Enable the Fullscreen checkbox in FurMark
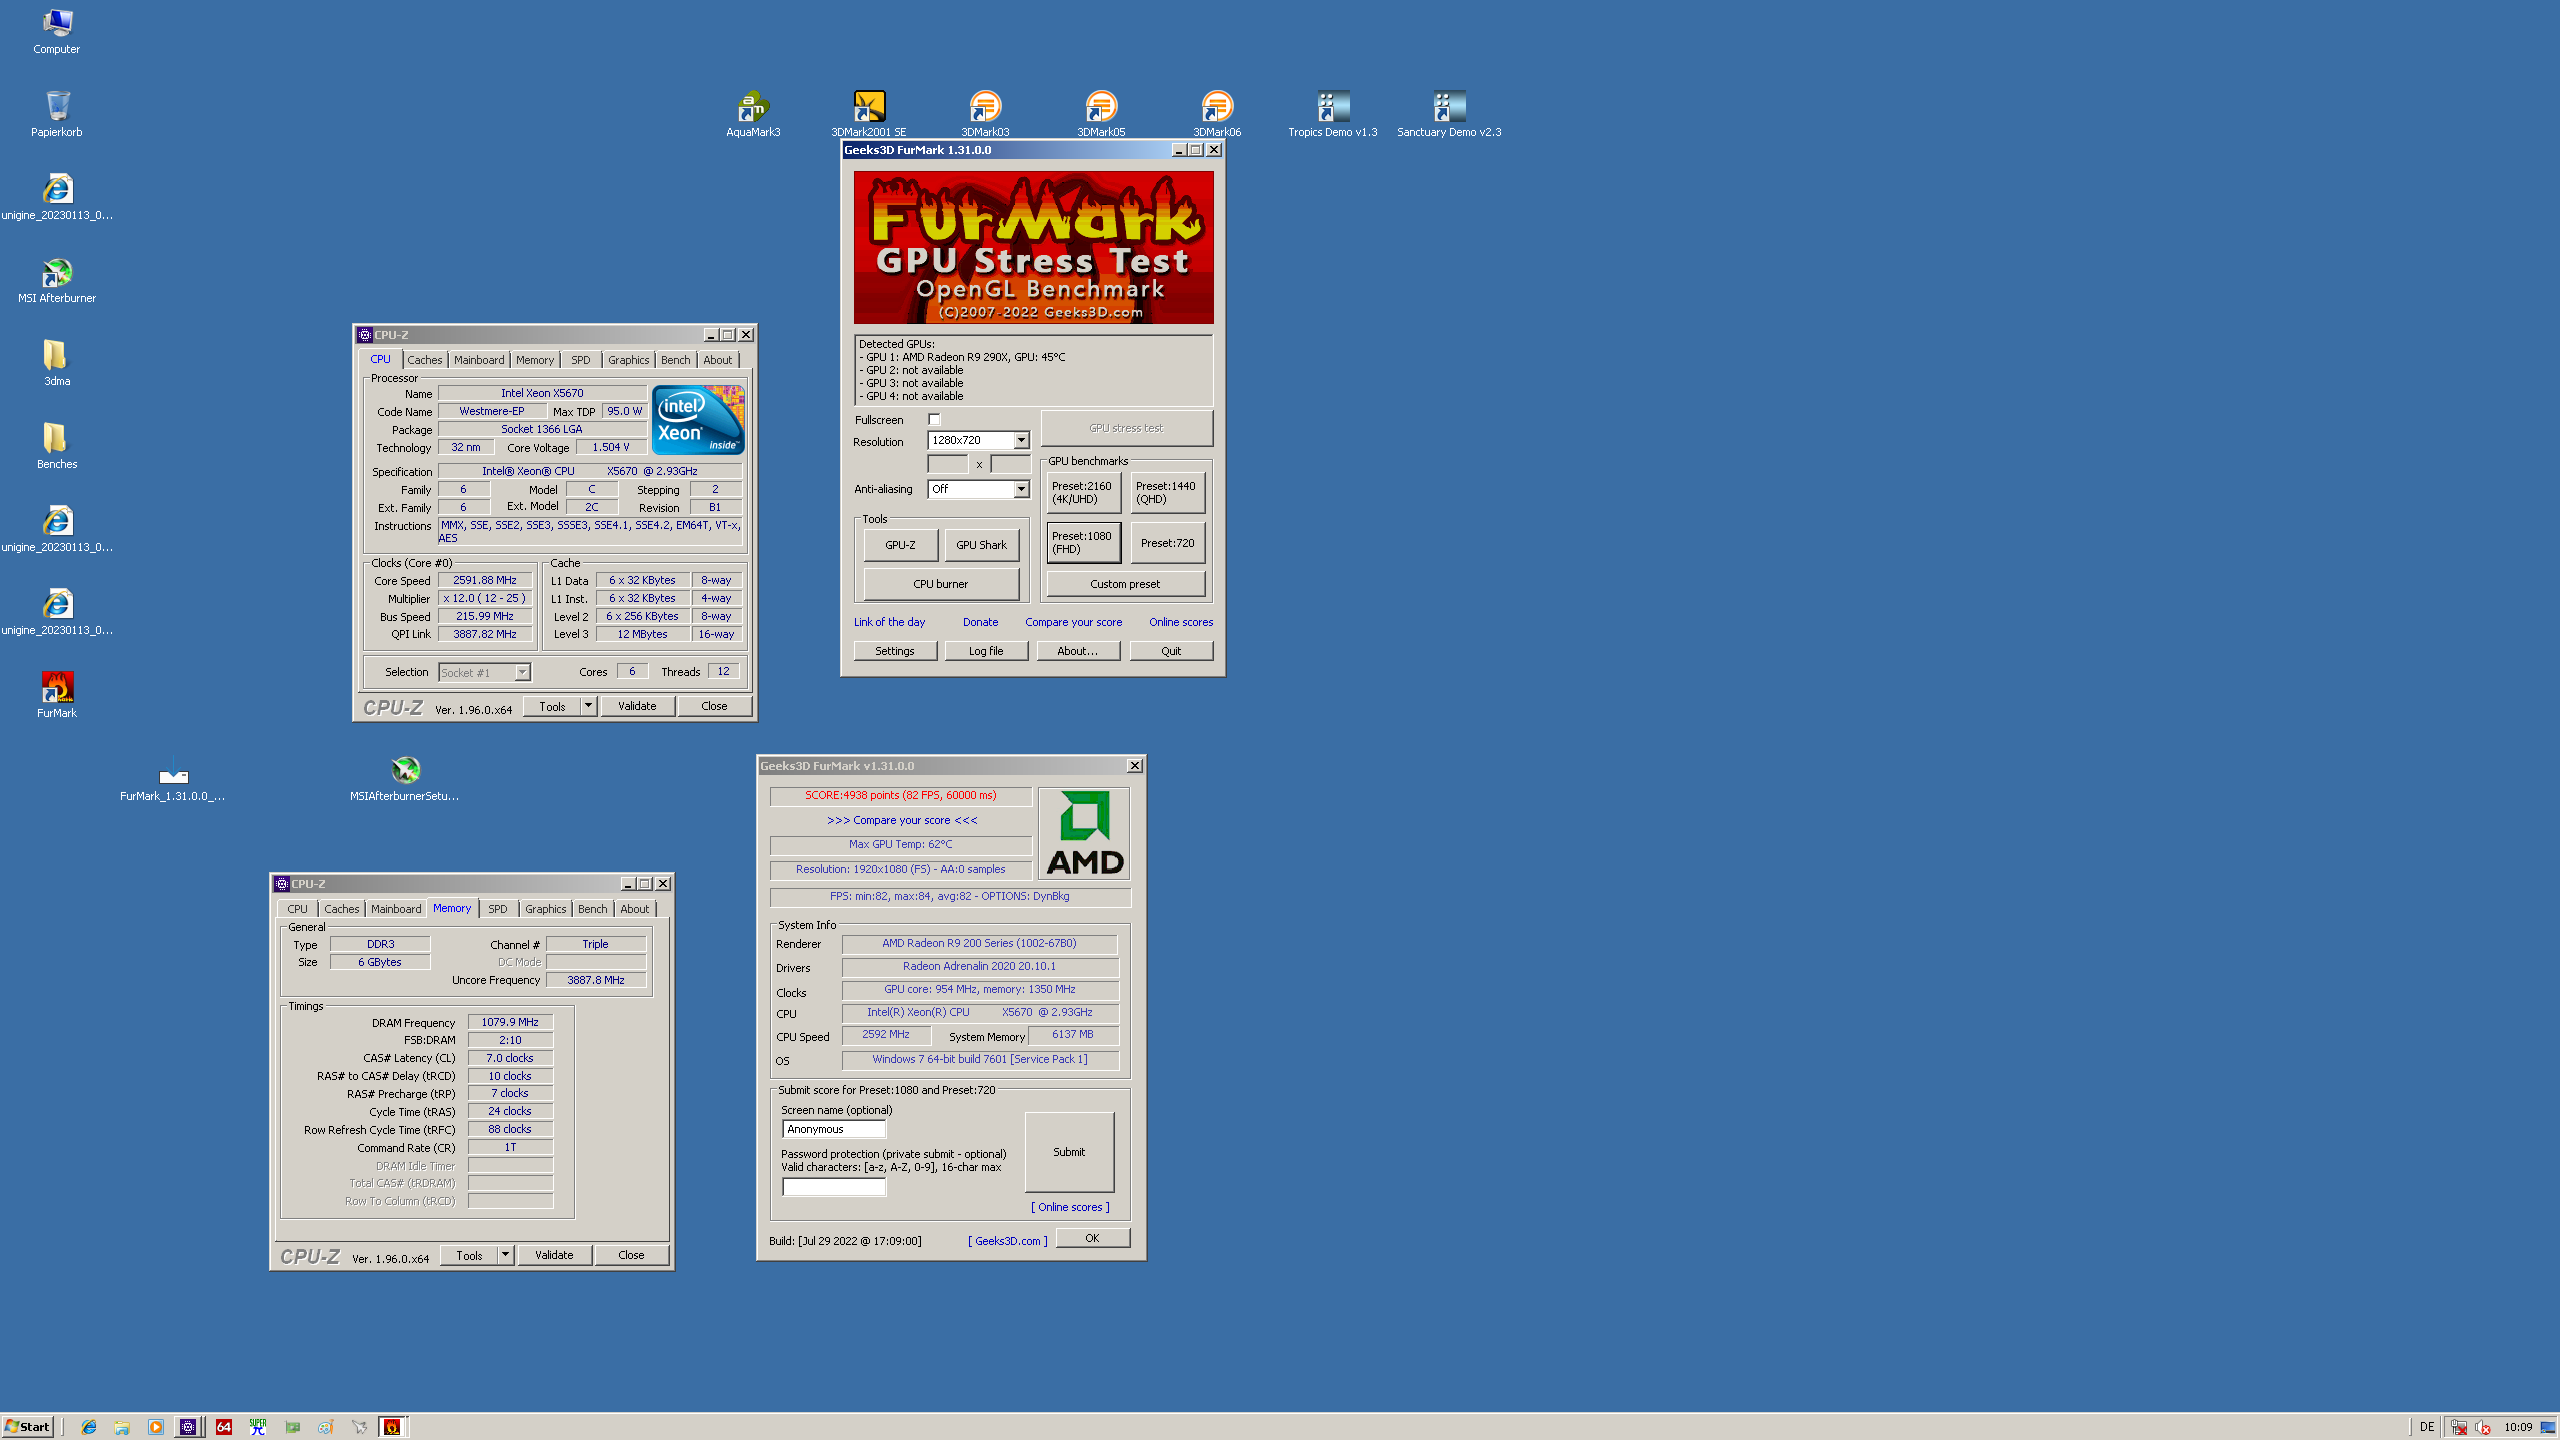Screen dimensions: 2560x1440 [934, 420]
